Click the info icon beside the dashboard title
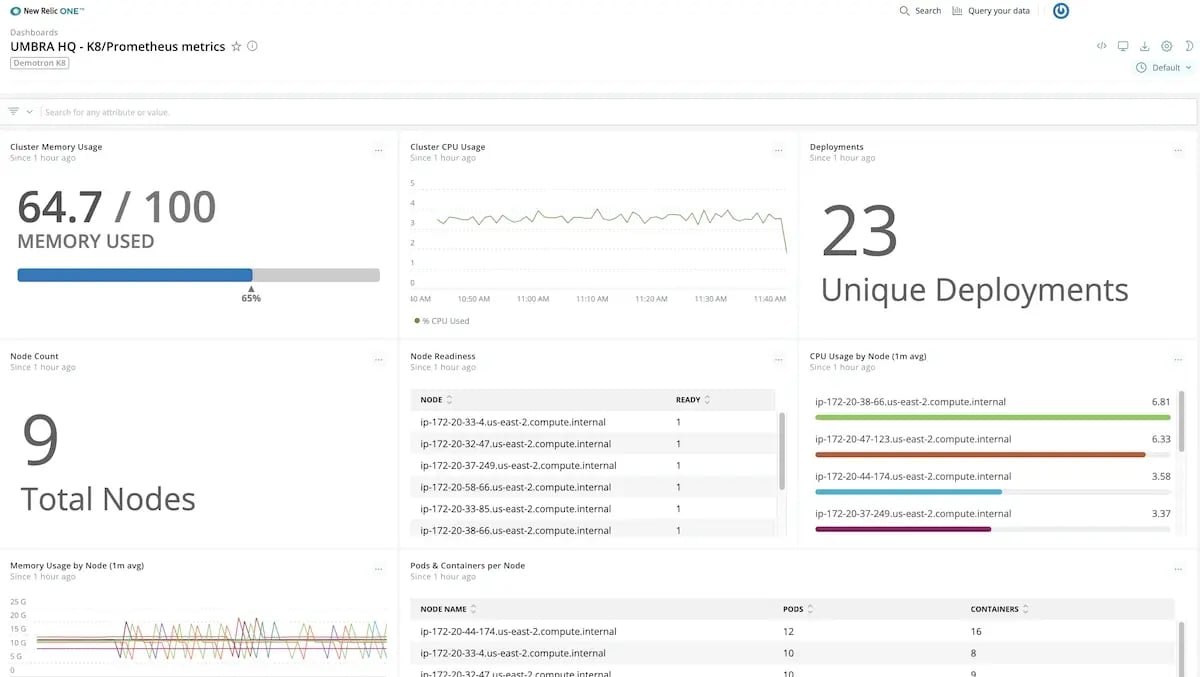 click(x=250, y=46)
